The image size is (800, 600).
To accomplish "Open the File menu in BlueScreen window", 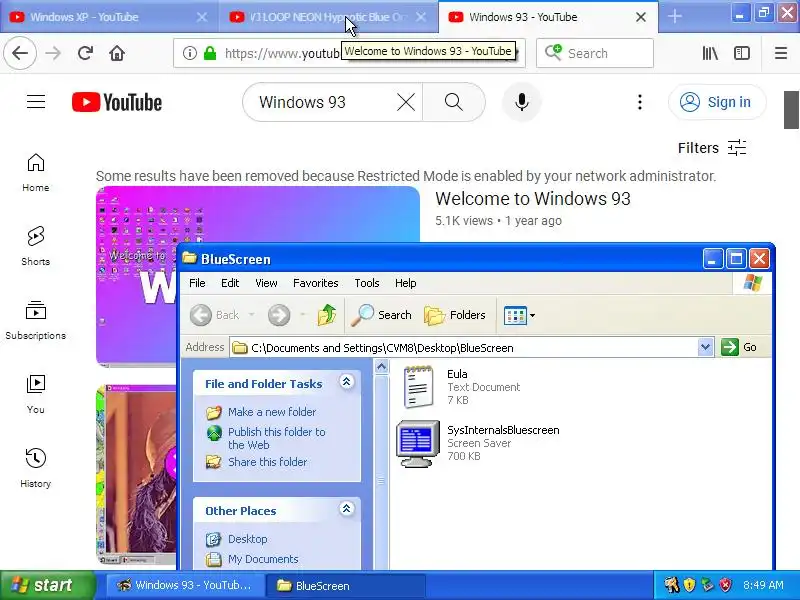I will (x=197, y=283).
